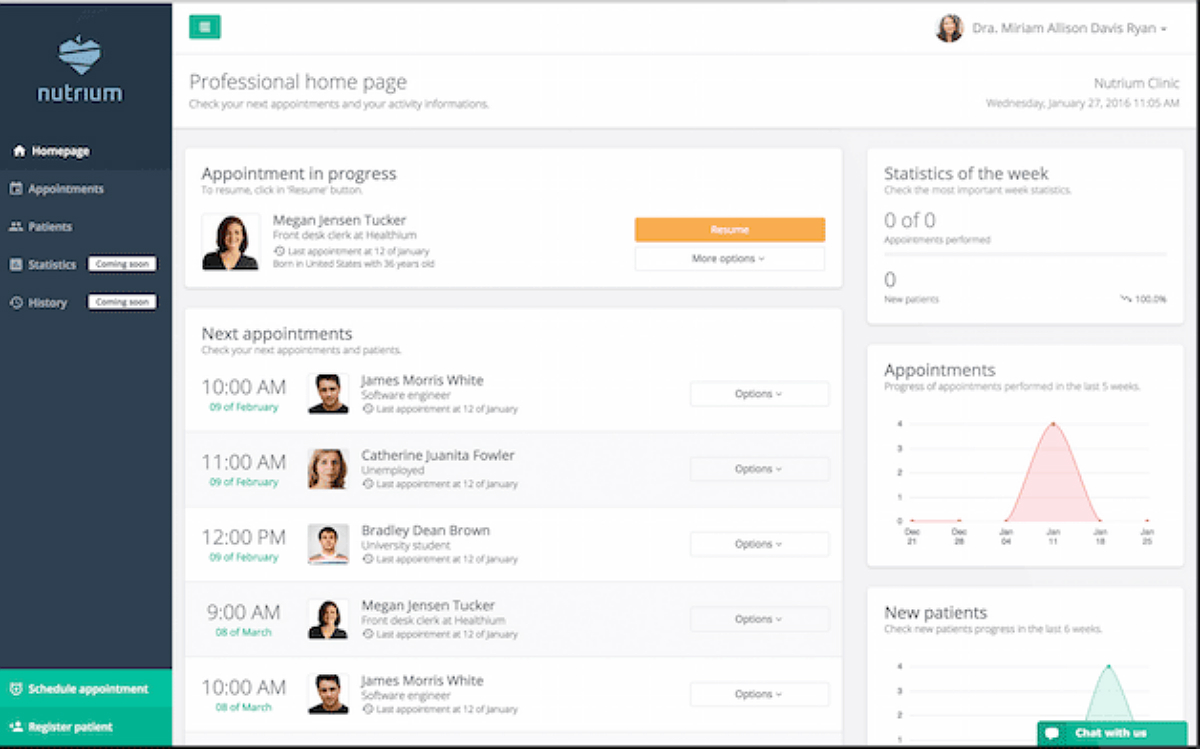Click the orange Resume button
The width and height of the screenshot is (1200, 749).
(x=730, y=230)
